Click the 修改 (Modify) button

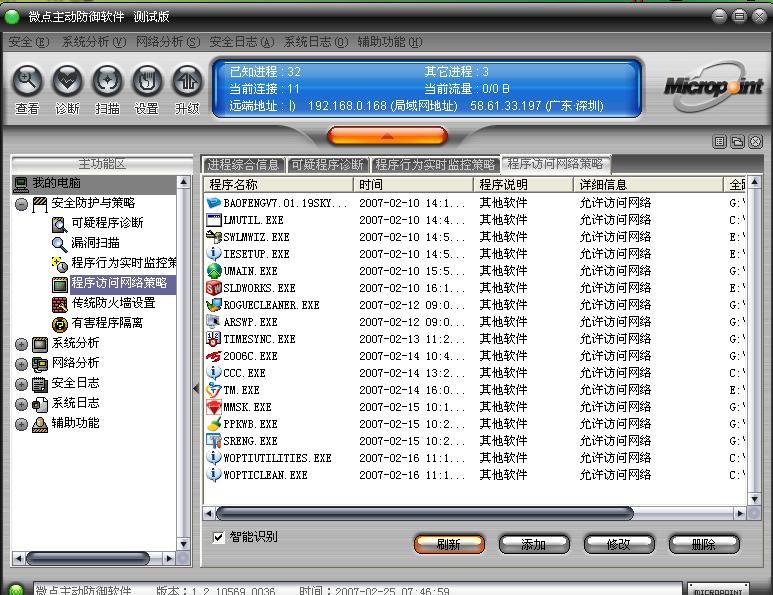tap(619, 545)
